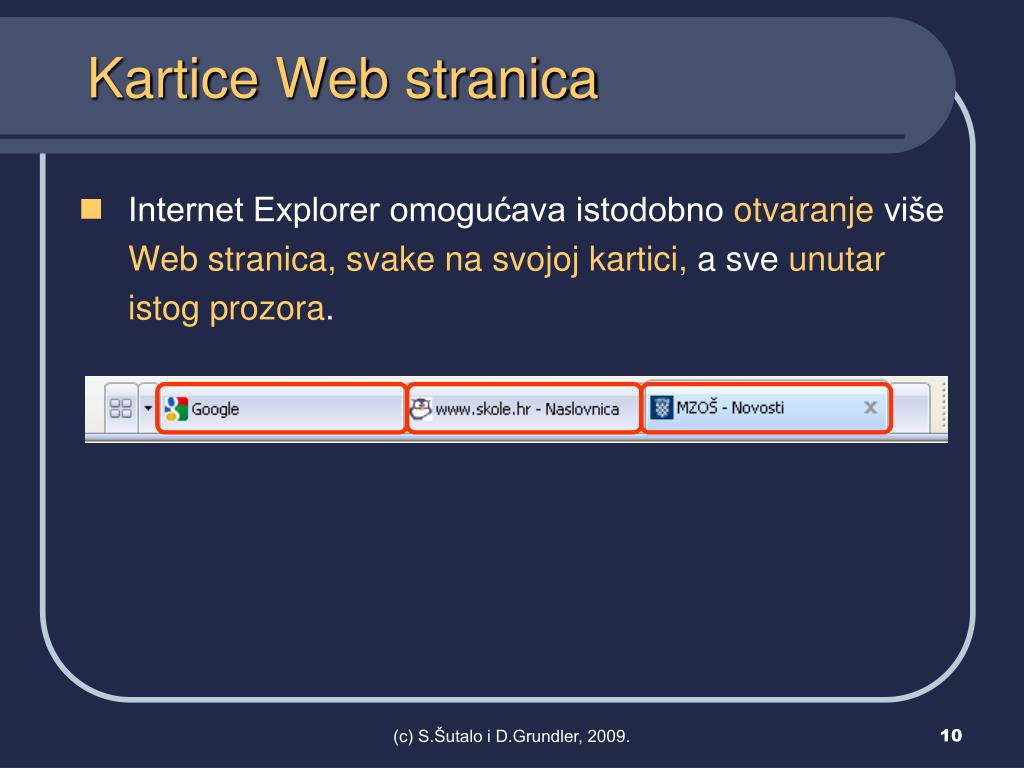Click the highlighted word otvaranje
The height and width of the screenshot is (768, 1024).
pos(803,210)
